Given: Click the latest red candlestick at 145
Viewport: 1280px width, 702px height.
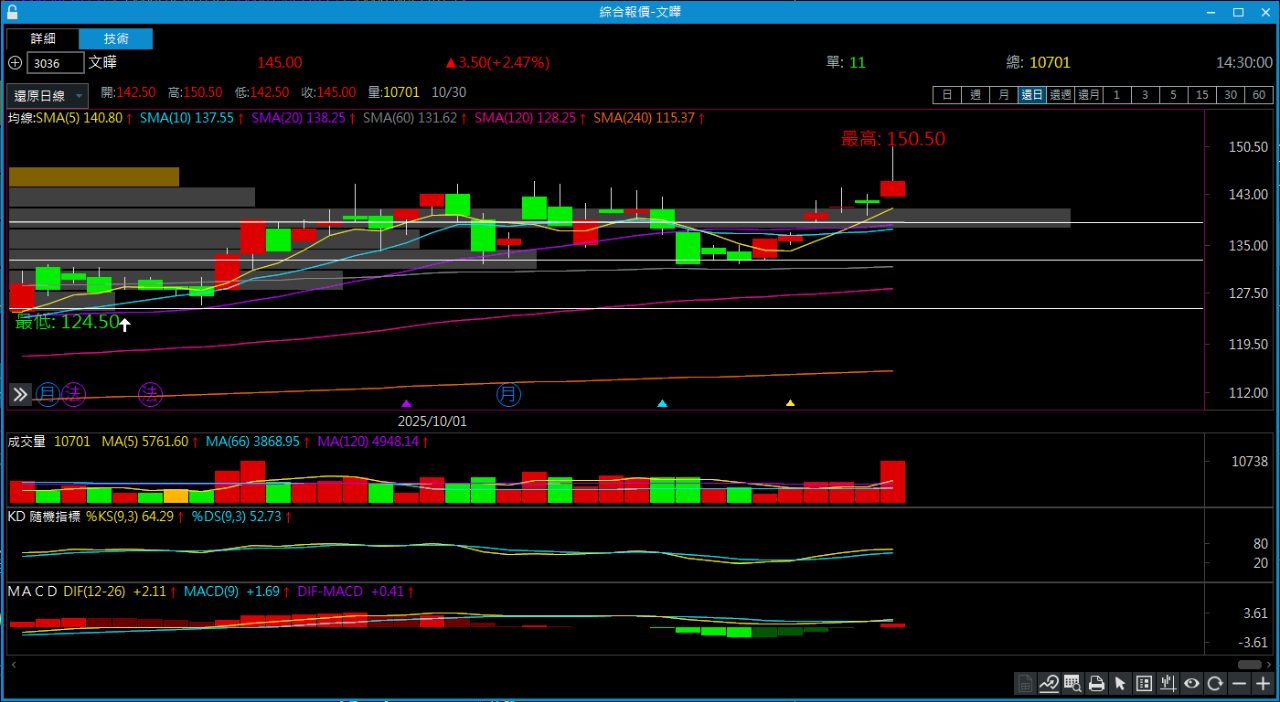Looking at the screenshot, I should coord(893,189).
